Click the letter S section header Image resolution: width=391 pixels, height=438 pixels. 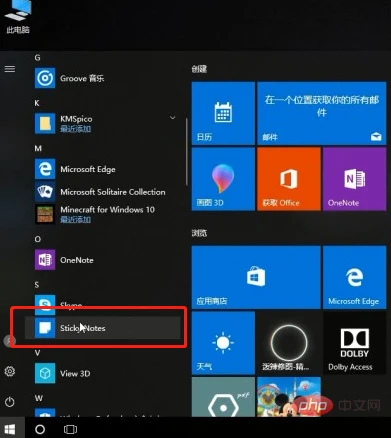37,285
